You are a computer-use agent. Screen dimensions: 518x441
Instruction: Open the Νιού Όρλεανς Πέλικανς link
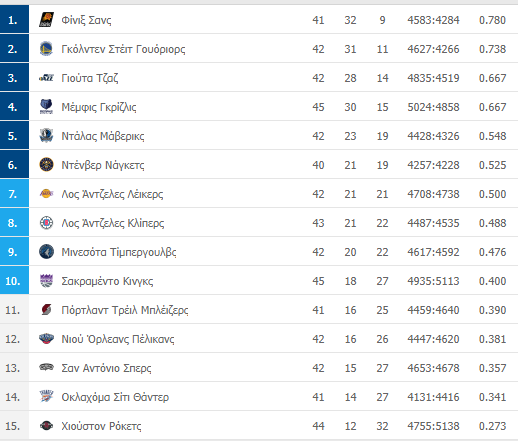click(x=118, y=339)
